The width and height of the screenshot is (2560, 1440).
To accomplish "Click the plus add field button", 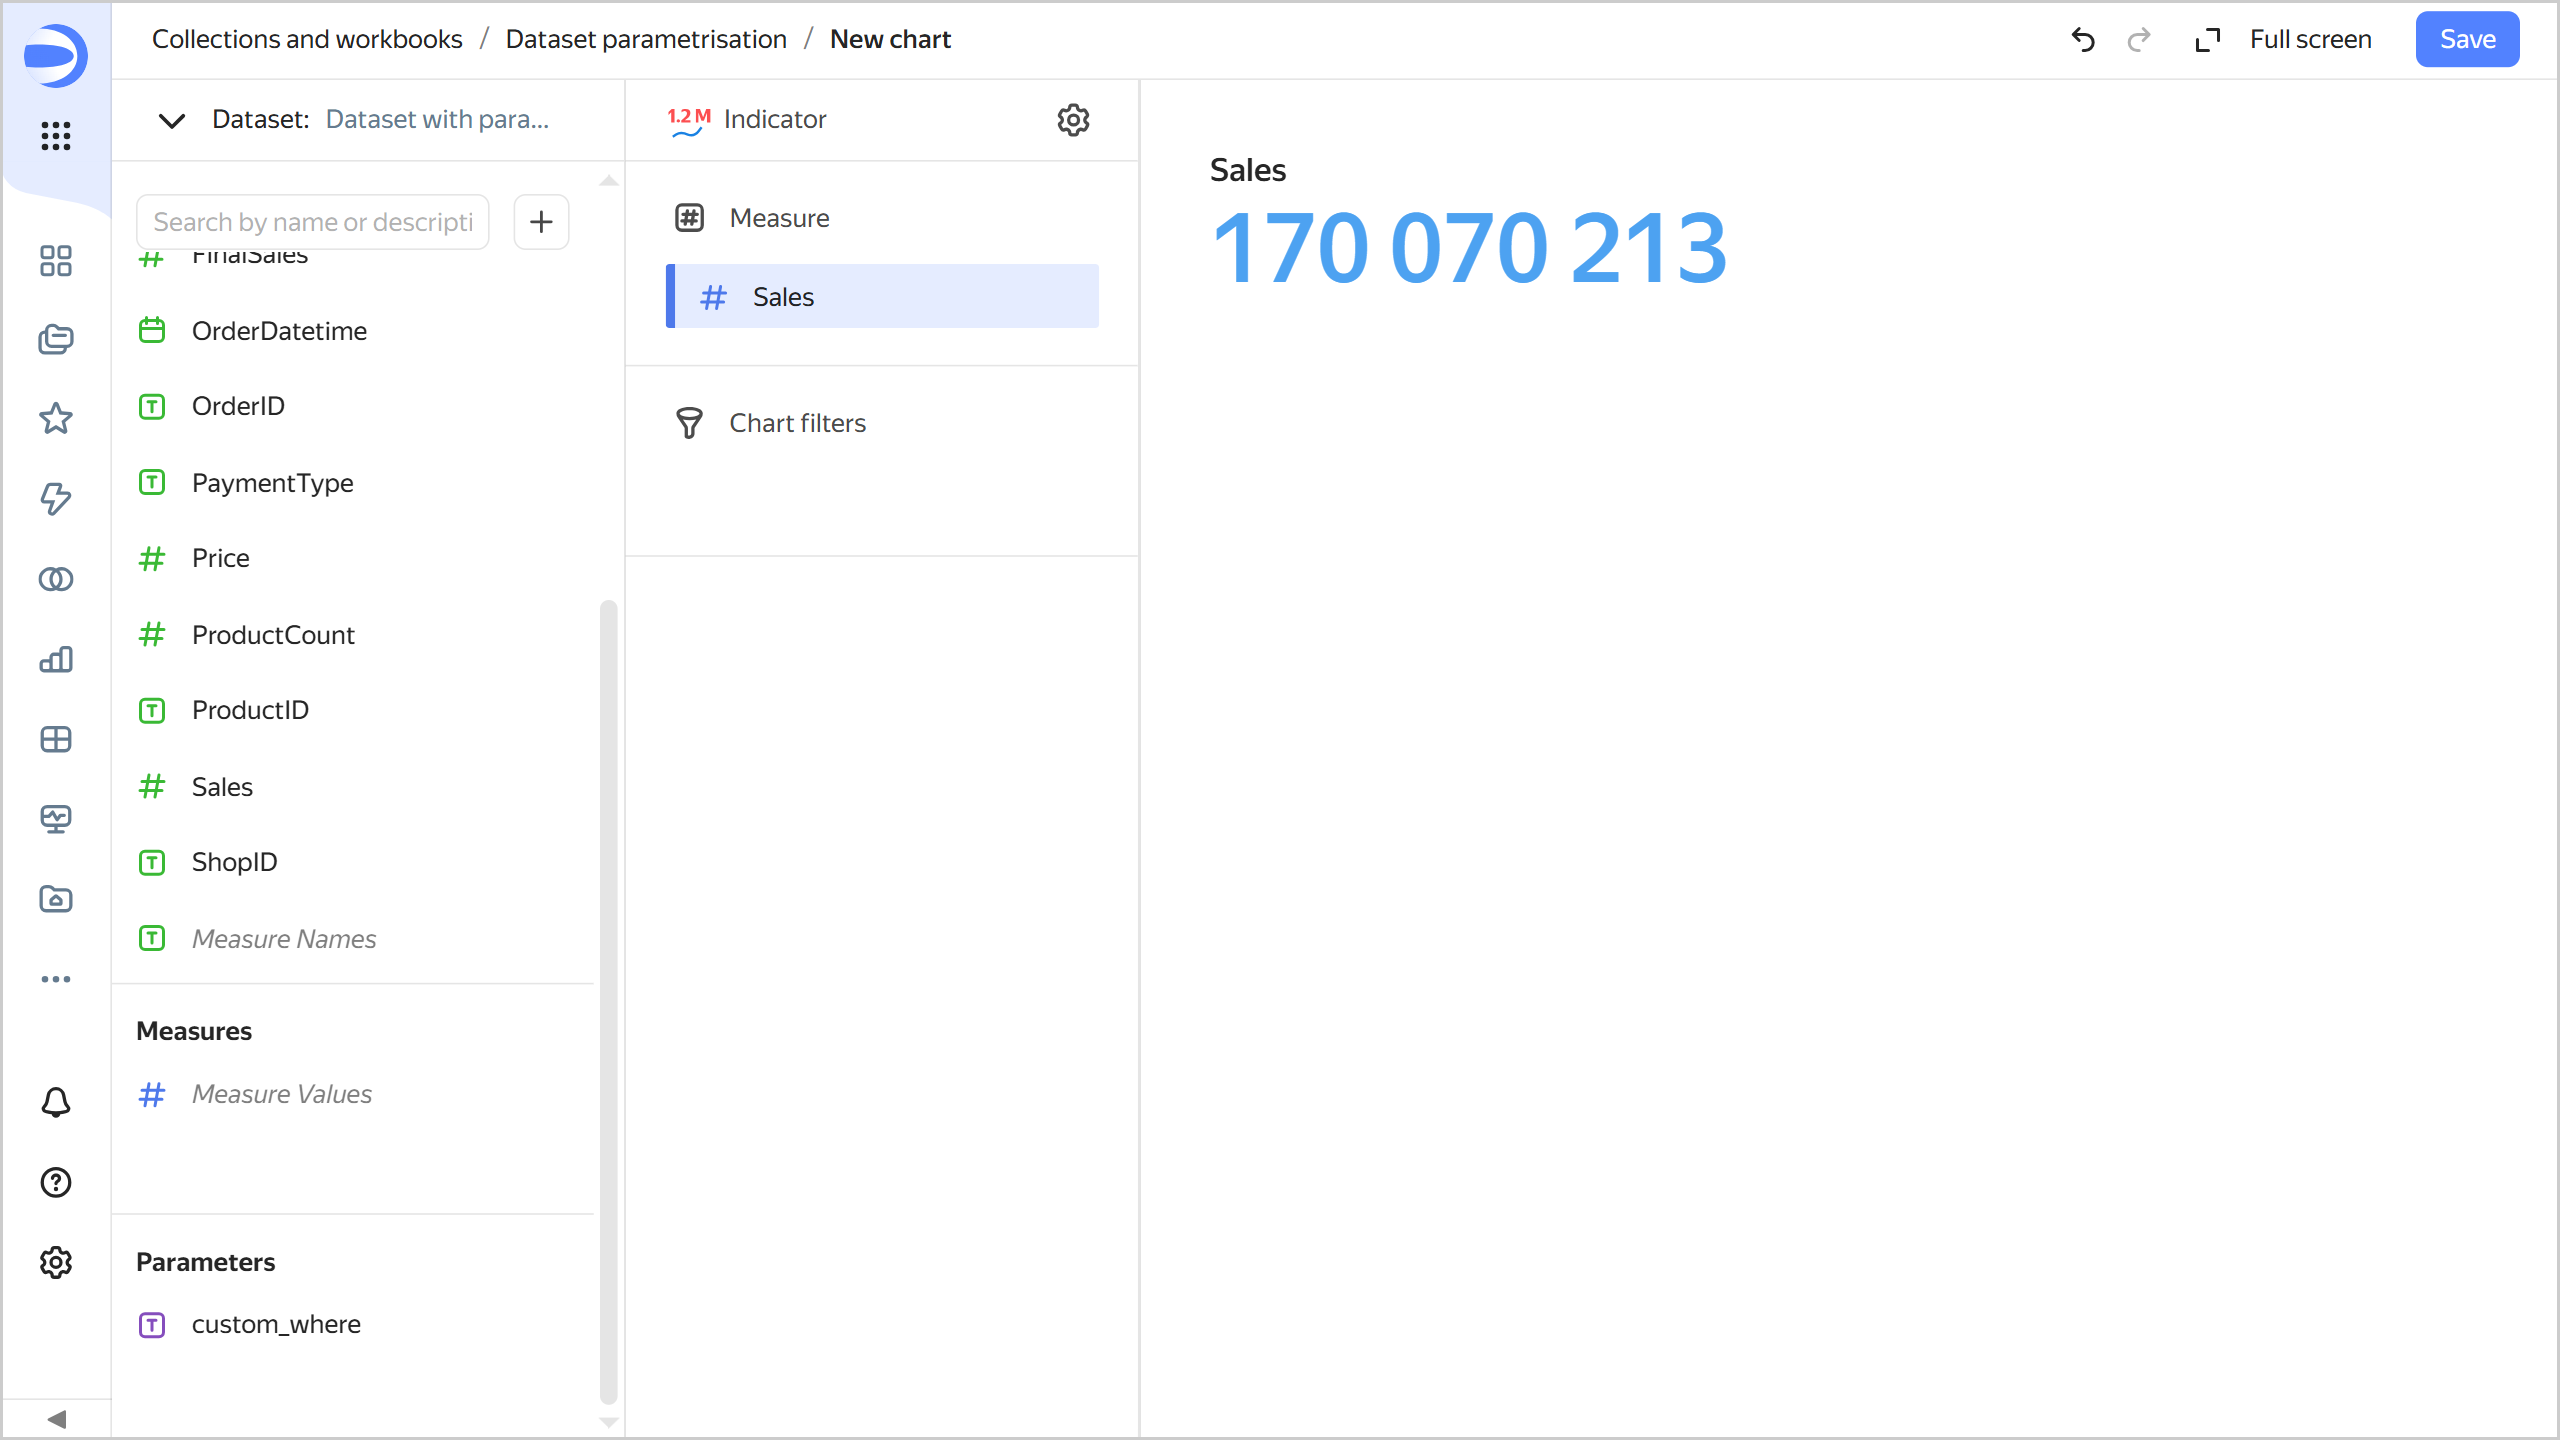I will pyautogui.click(x=541, y=222).
